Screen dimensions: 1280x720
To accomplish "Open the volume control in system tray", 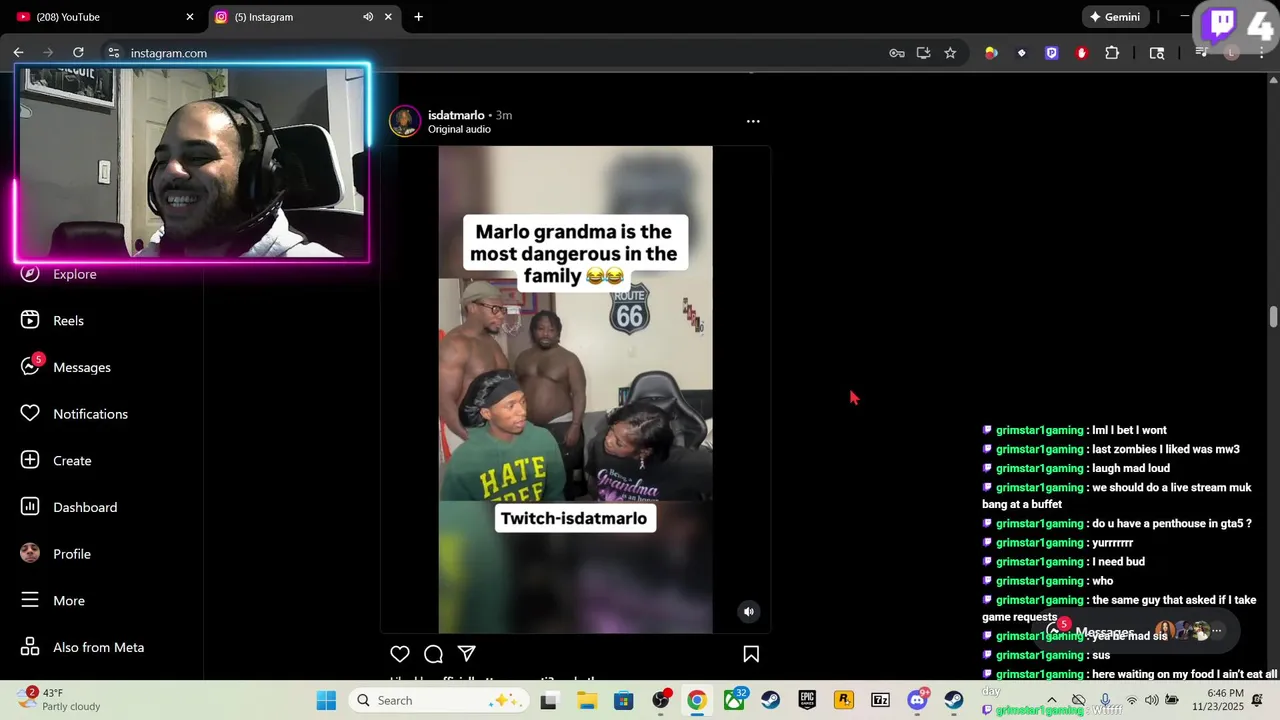I will pos(1151,700).
